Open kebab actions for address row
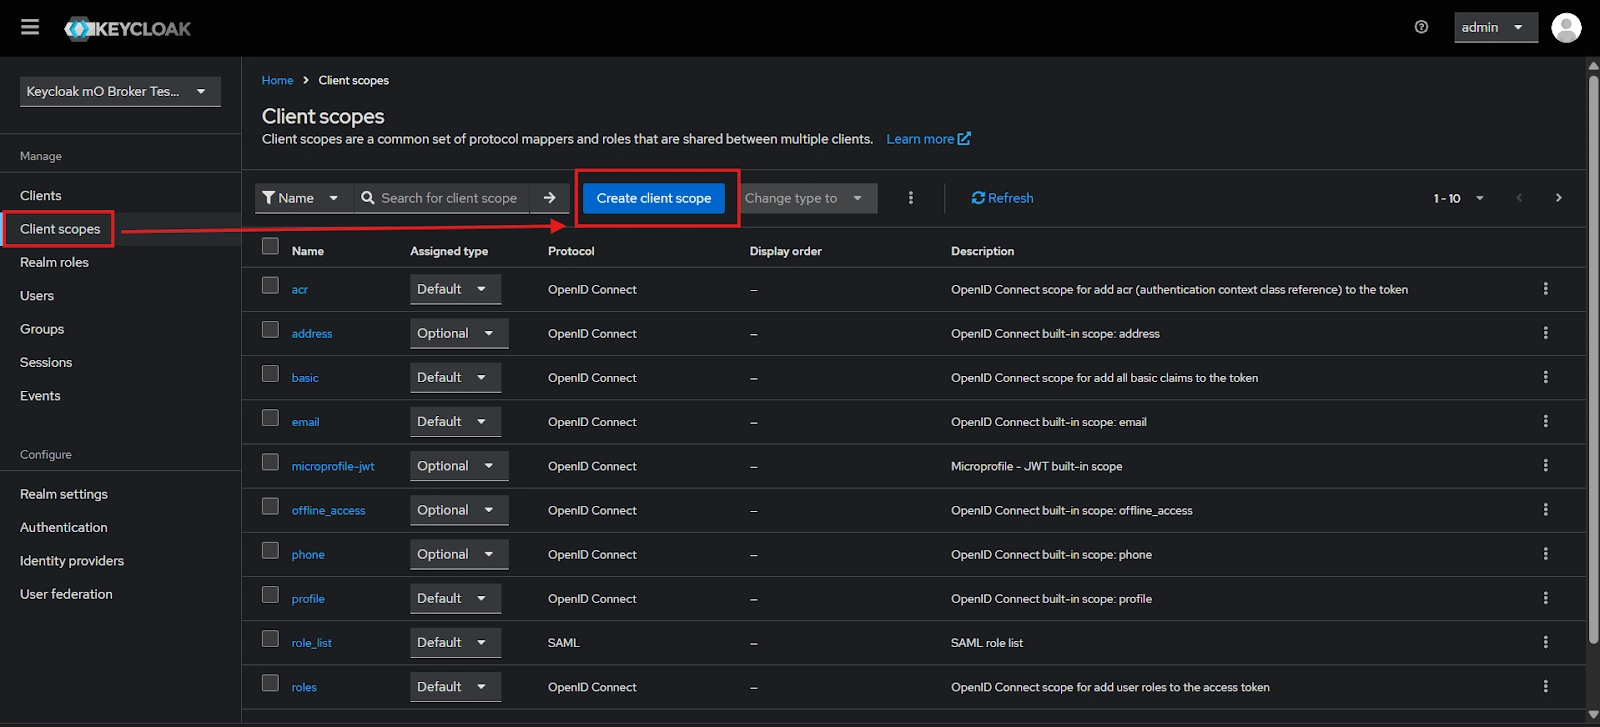 (1545, 333)
